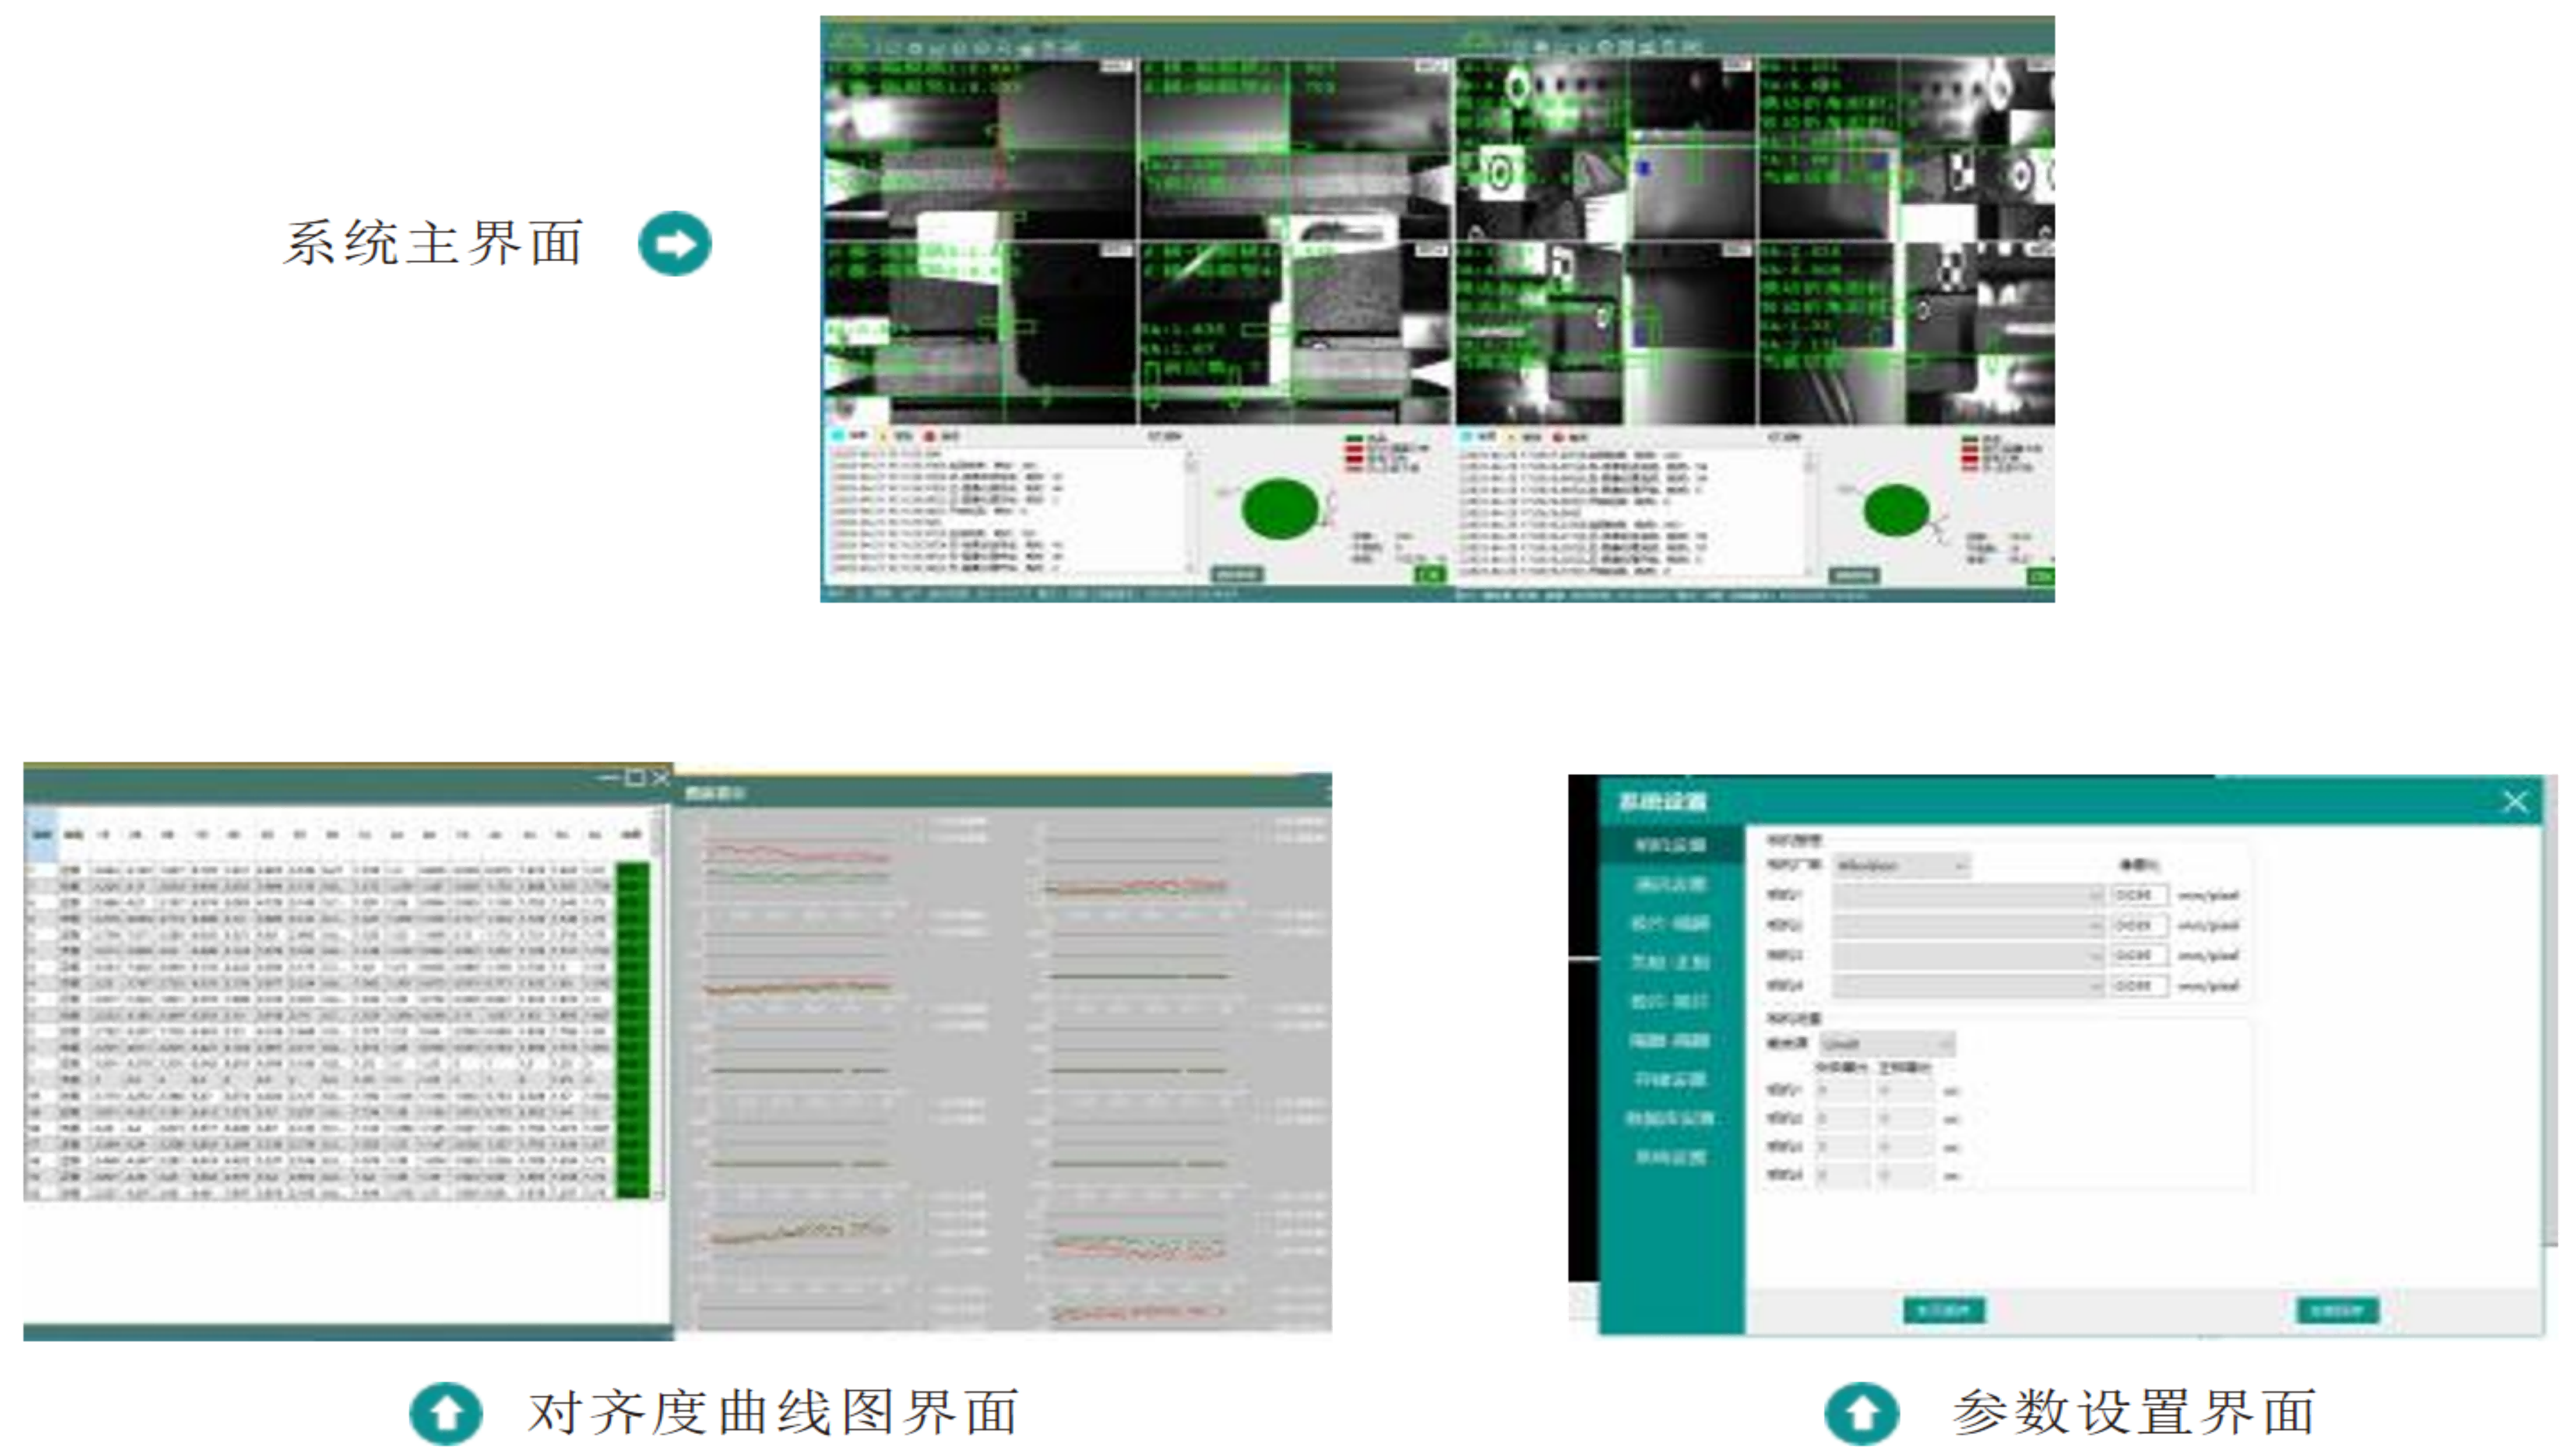Click bottom-right teal button in settings dialog
This screenshot has width=2576, height=1449.
(x=2337, y=1310)
